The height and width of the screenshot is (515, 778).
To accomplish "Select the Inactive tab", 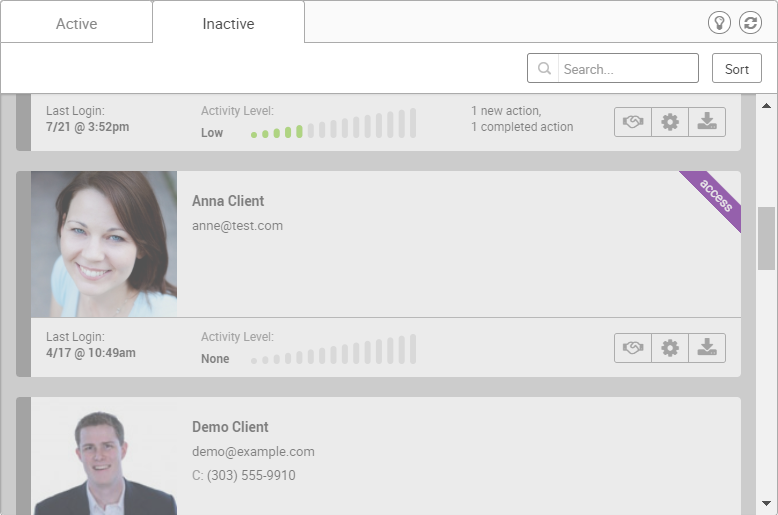I will 228,23.
